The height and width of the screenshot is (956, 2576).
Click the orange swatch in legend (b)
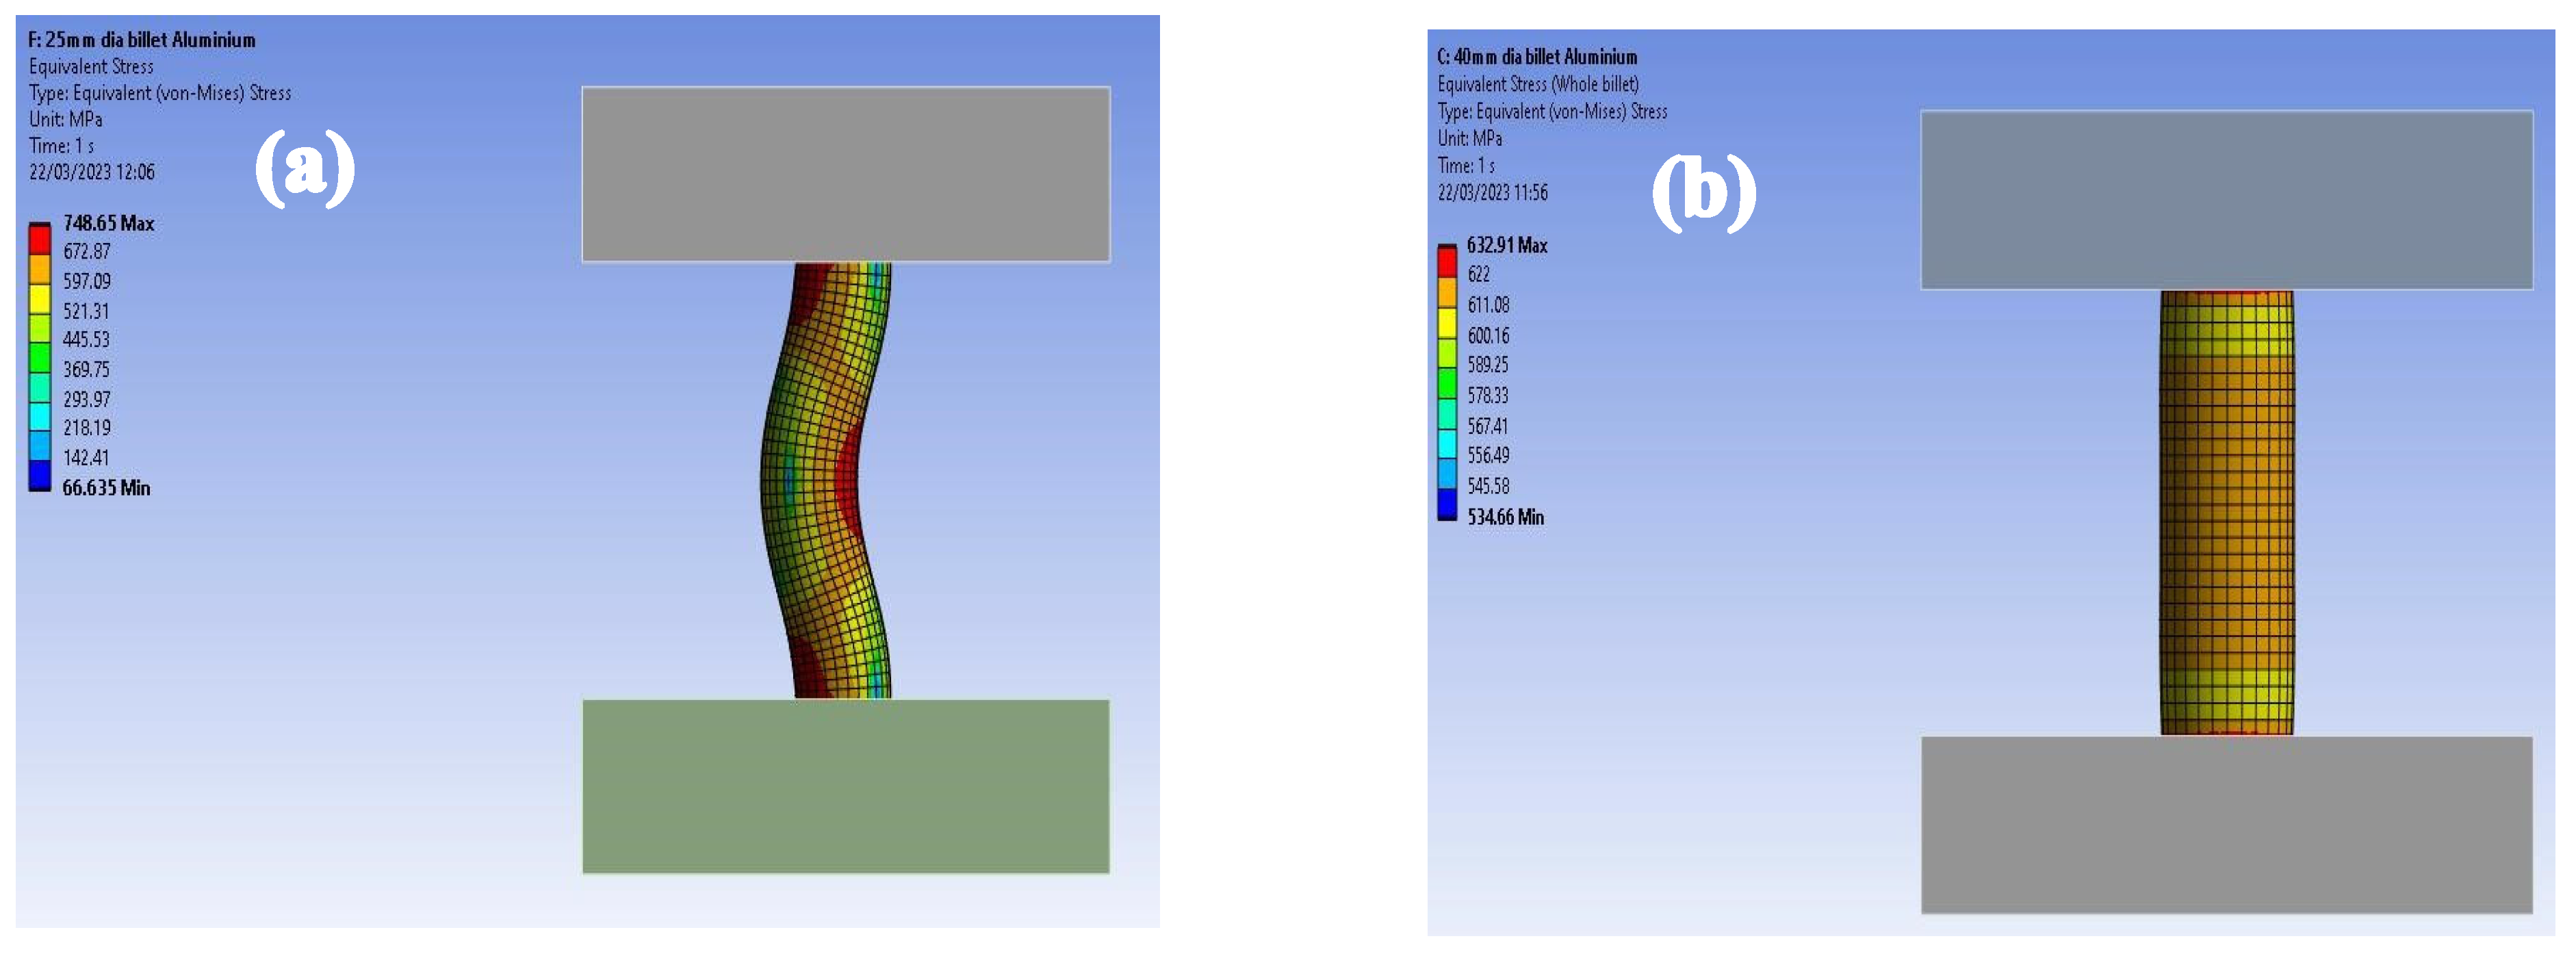coord(1447,292)
